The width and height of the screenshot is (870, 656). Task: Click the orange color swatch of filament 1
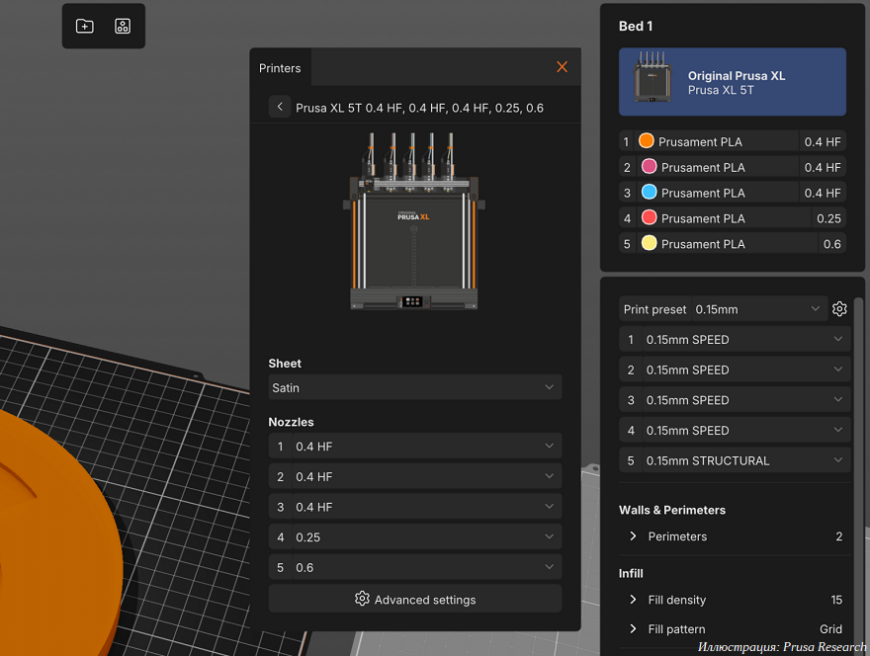(646, 141)
